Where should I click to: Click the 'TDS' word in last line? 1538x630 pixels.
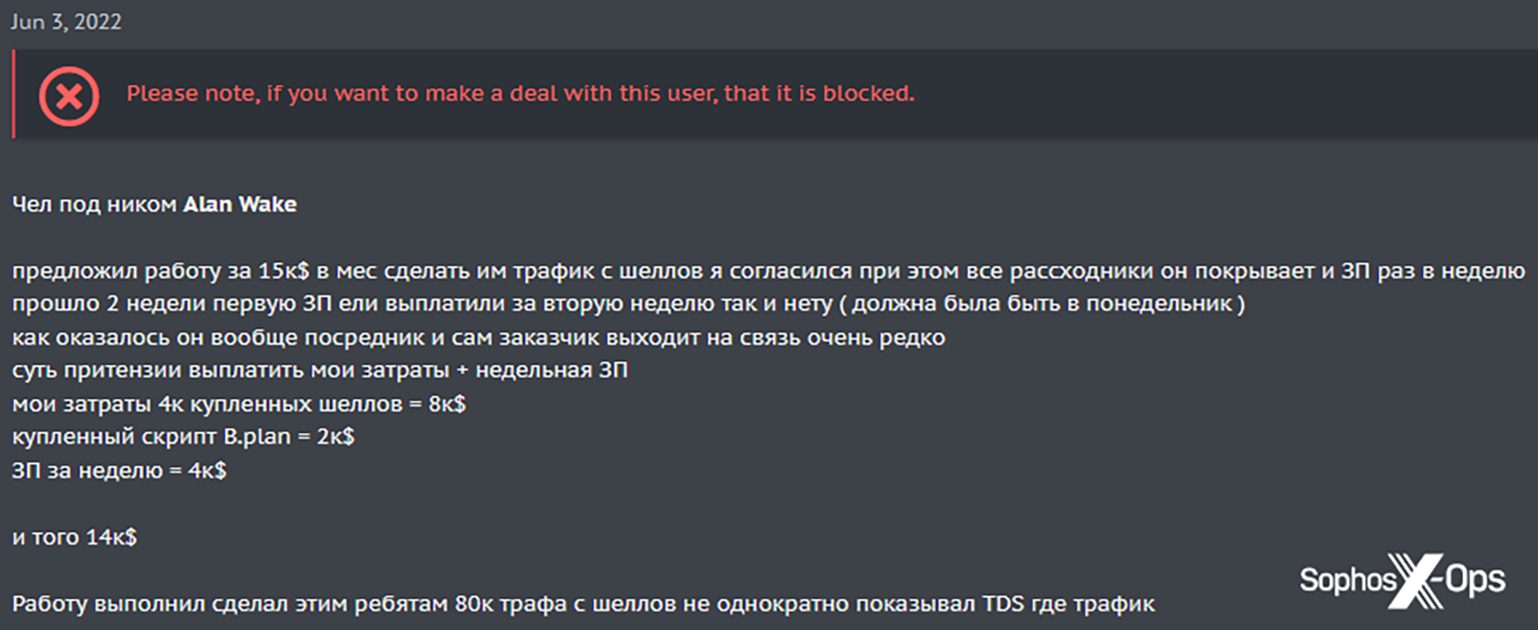point(1002,604)
